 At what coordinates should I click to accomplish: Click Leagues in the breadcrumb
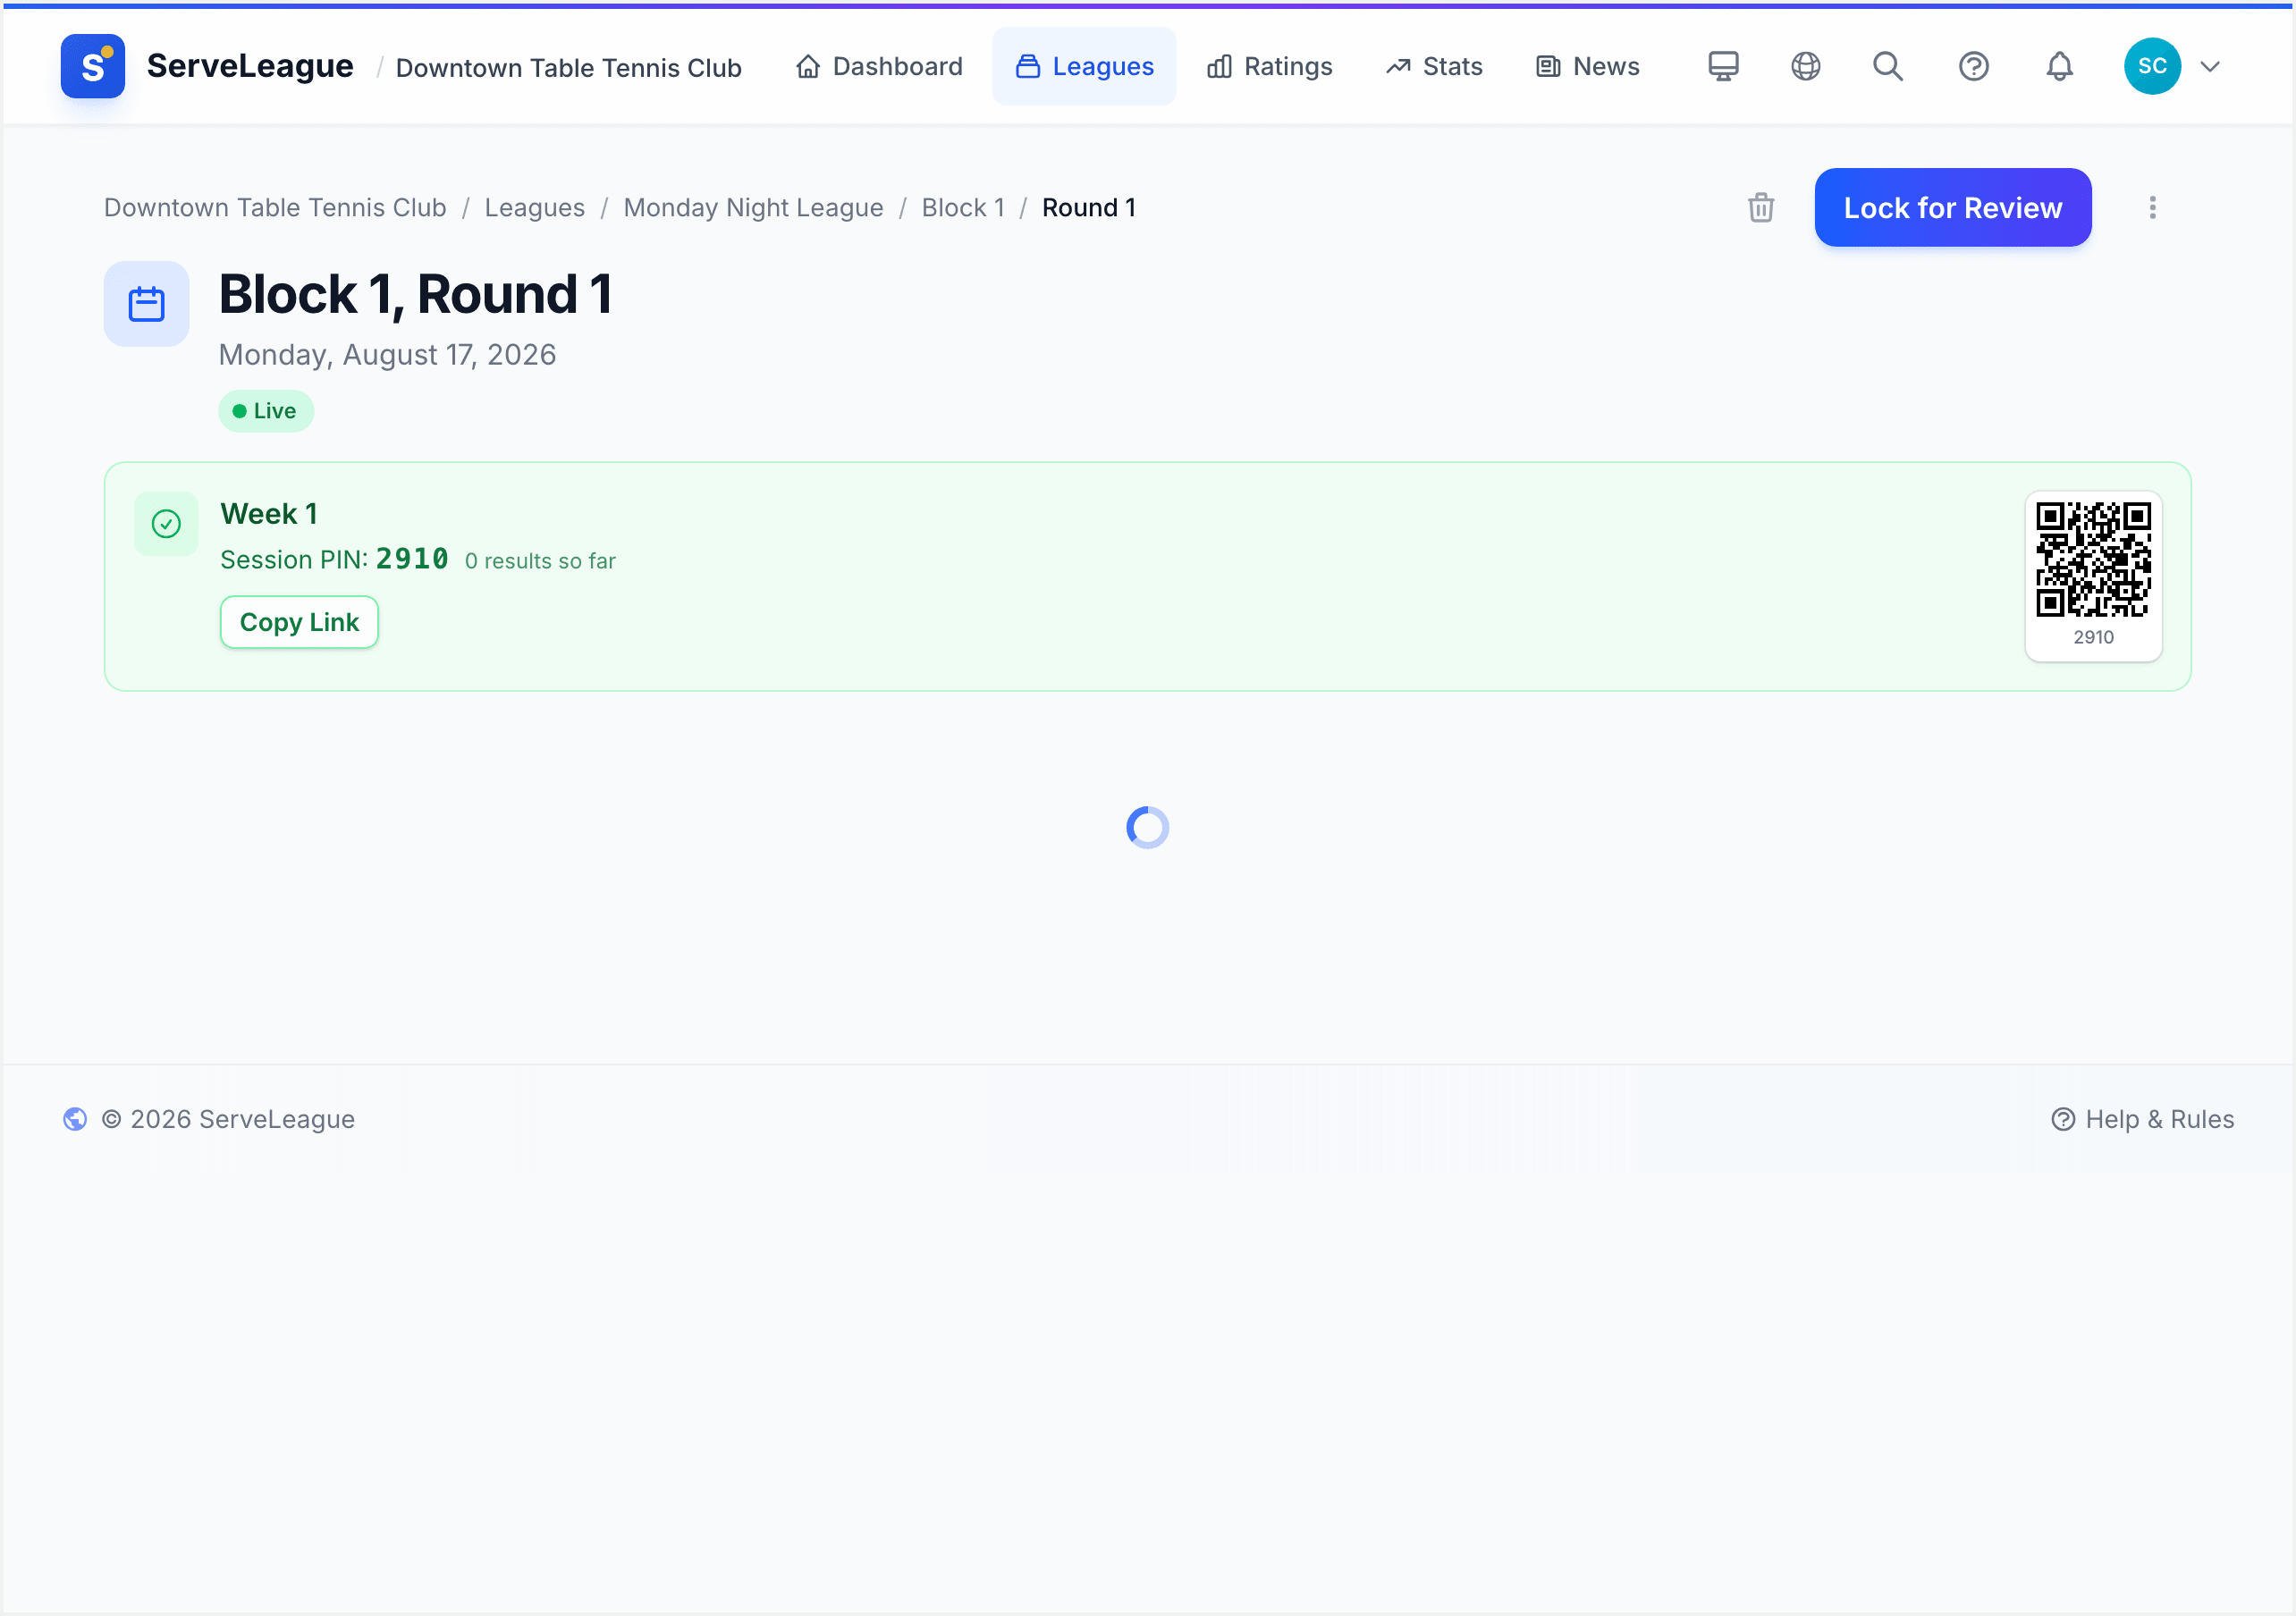(534, 207)
